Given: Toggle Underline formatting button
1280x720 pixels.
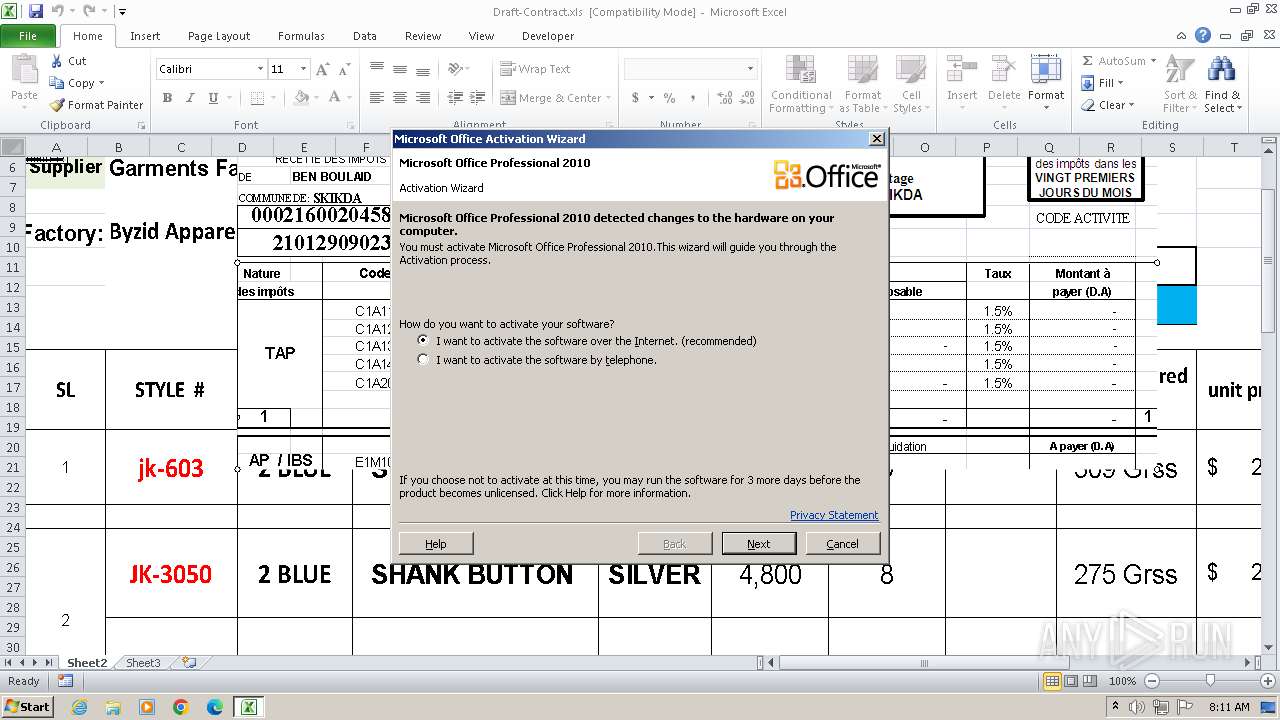Looking at the screenshot, I should [x=213, y=98].
